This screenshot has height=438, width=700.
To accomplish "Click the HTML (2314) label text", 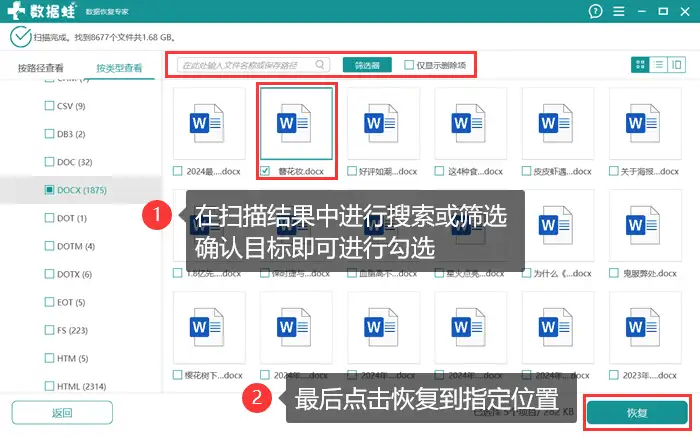I will (82, 387).
